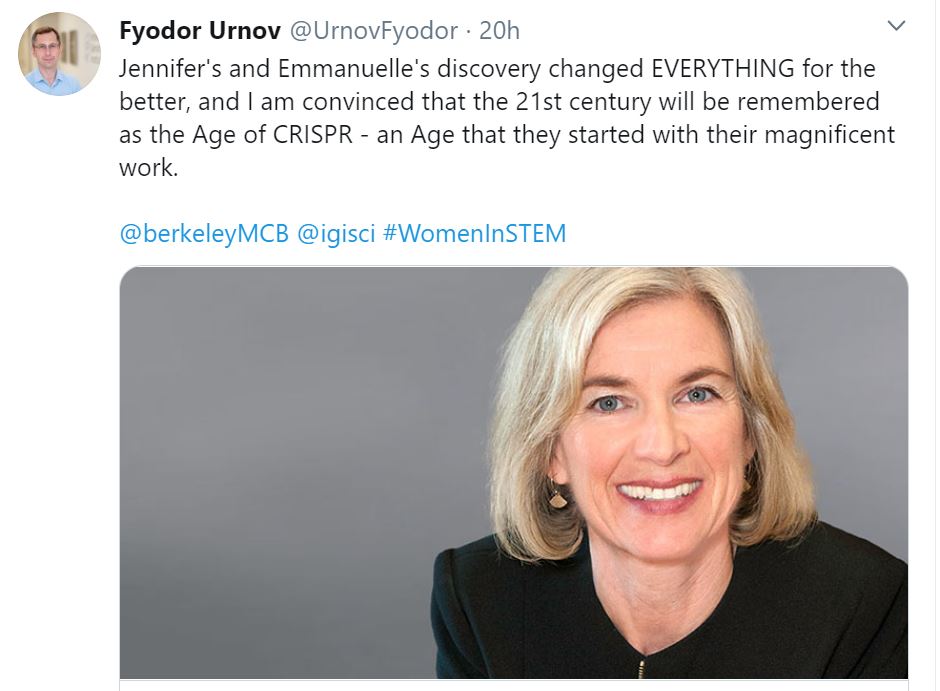The width and height of the screenshot is (940, 691).
Task: Click the gray background of the photo
Action: [300, 450]
